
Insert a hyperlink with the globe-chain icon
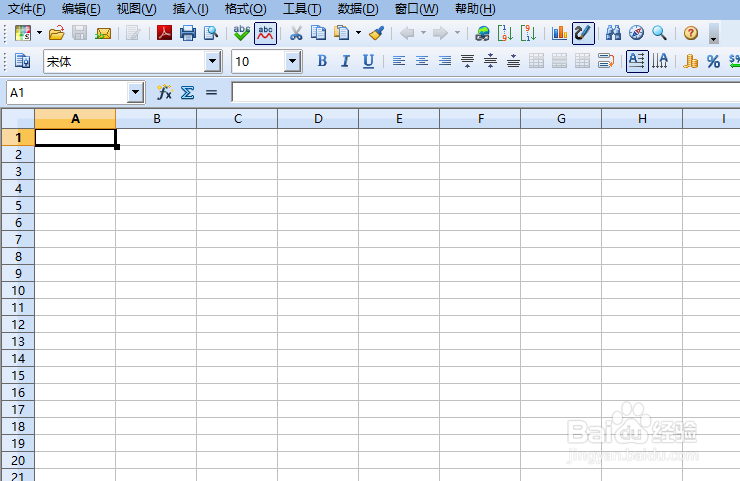coord(482,33)
